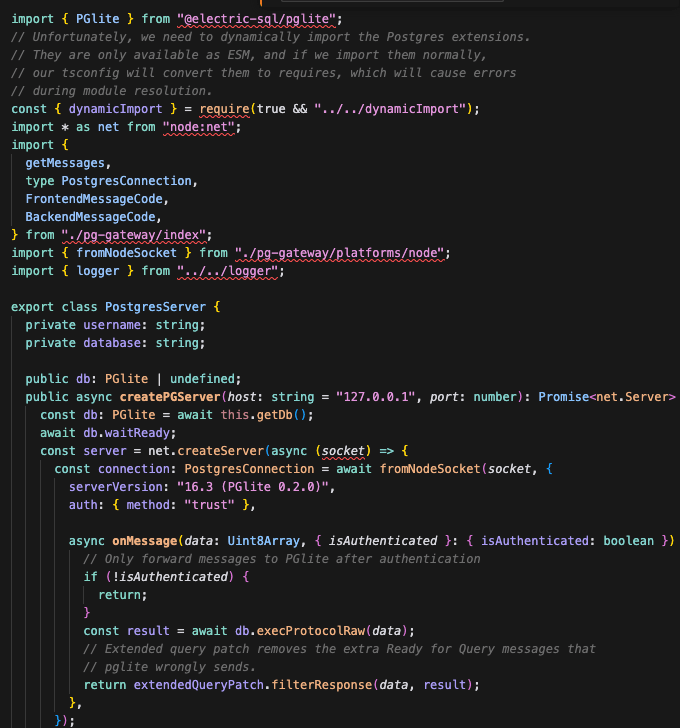
Task: Click the "private database" field declaration
Action: click(115, 343)
